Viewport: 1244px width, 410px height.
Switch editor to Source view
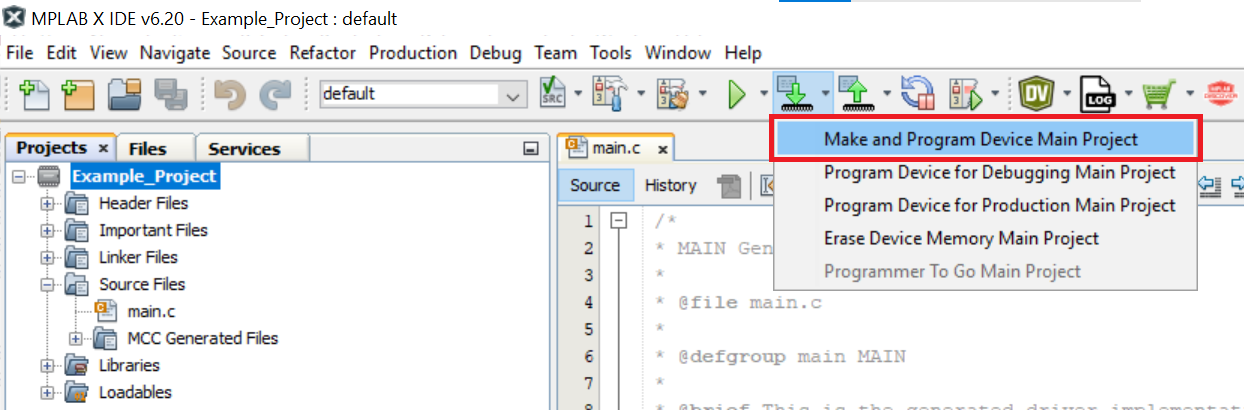[x=595, y=185]
